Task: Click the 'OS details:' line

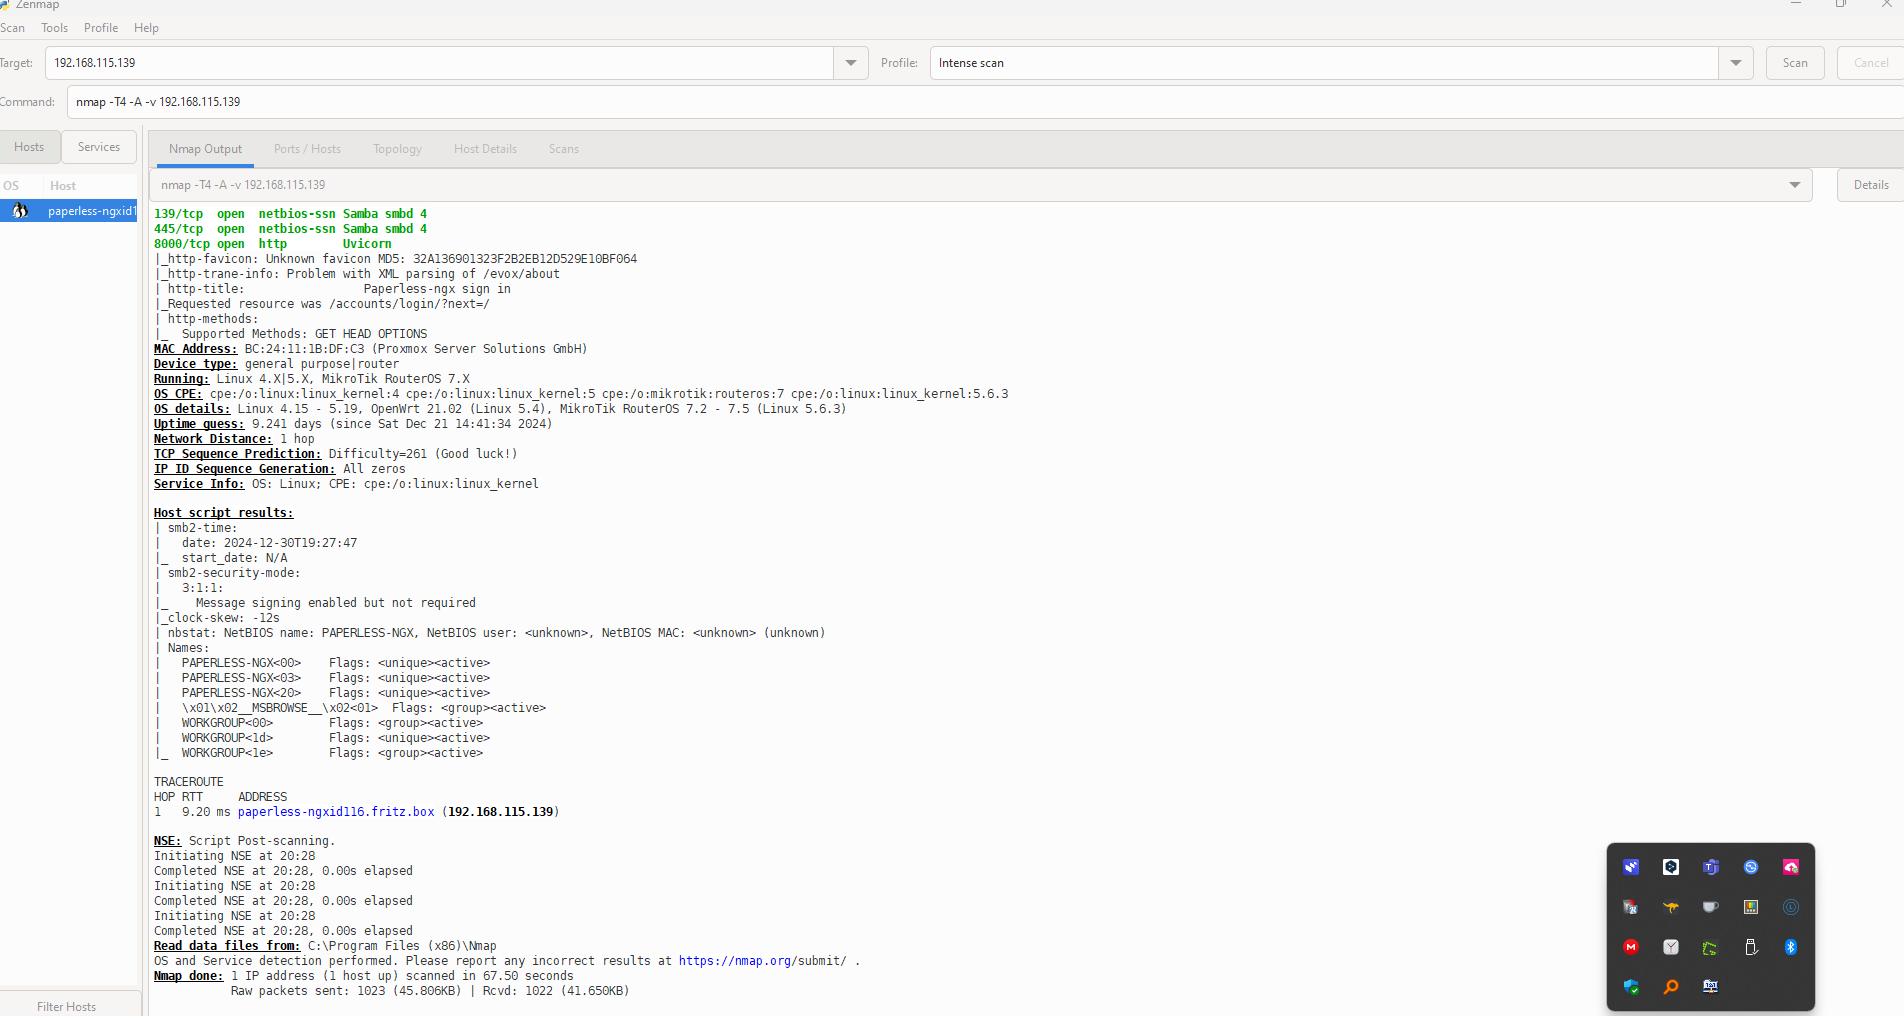Action: click(500, 409)
